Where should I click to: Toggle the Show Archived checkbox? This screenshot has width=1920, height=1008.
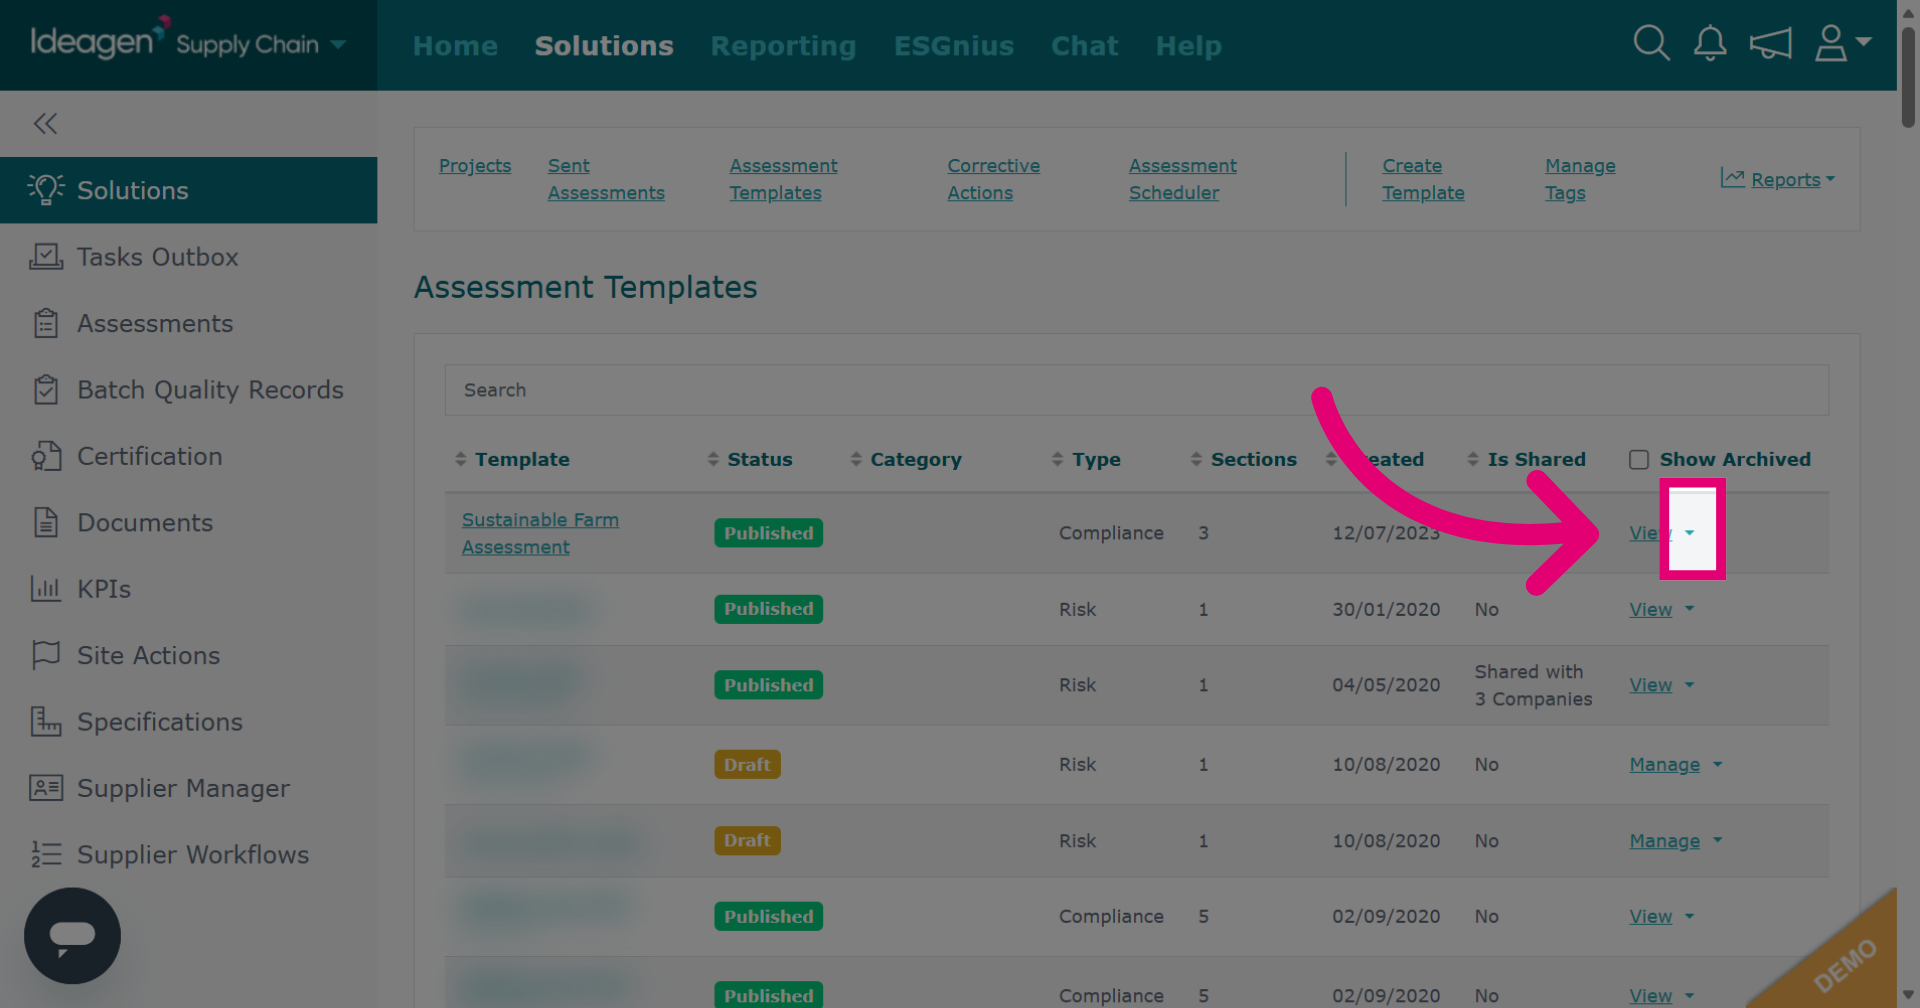(1638, 459)
